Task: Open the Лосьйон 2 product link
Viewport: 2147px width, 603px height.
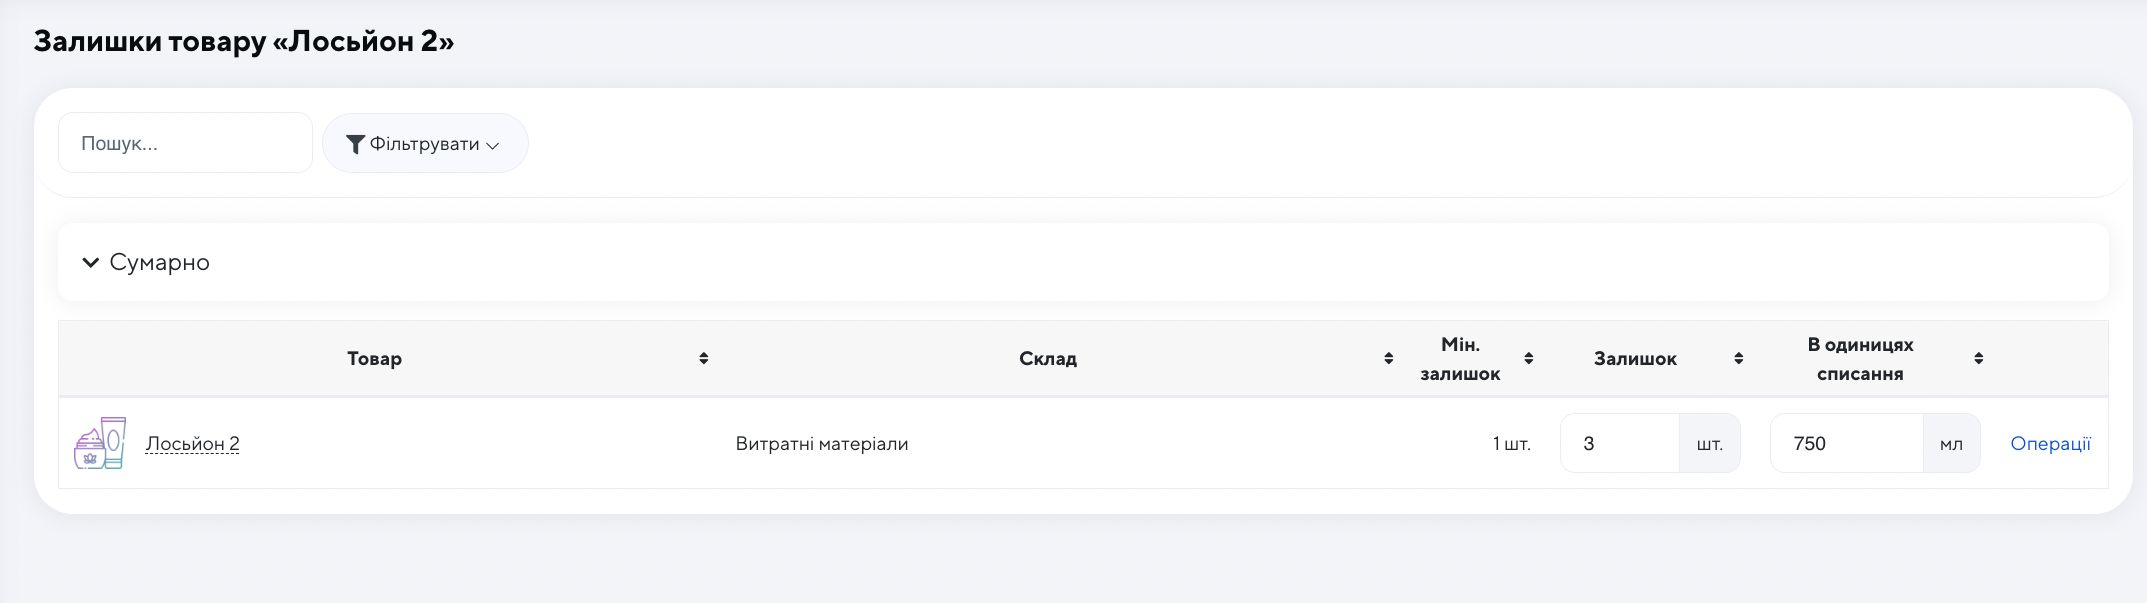Action: 192,444
